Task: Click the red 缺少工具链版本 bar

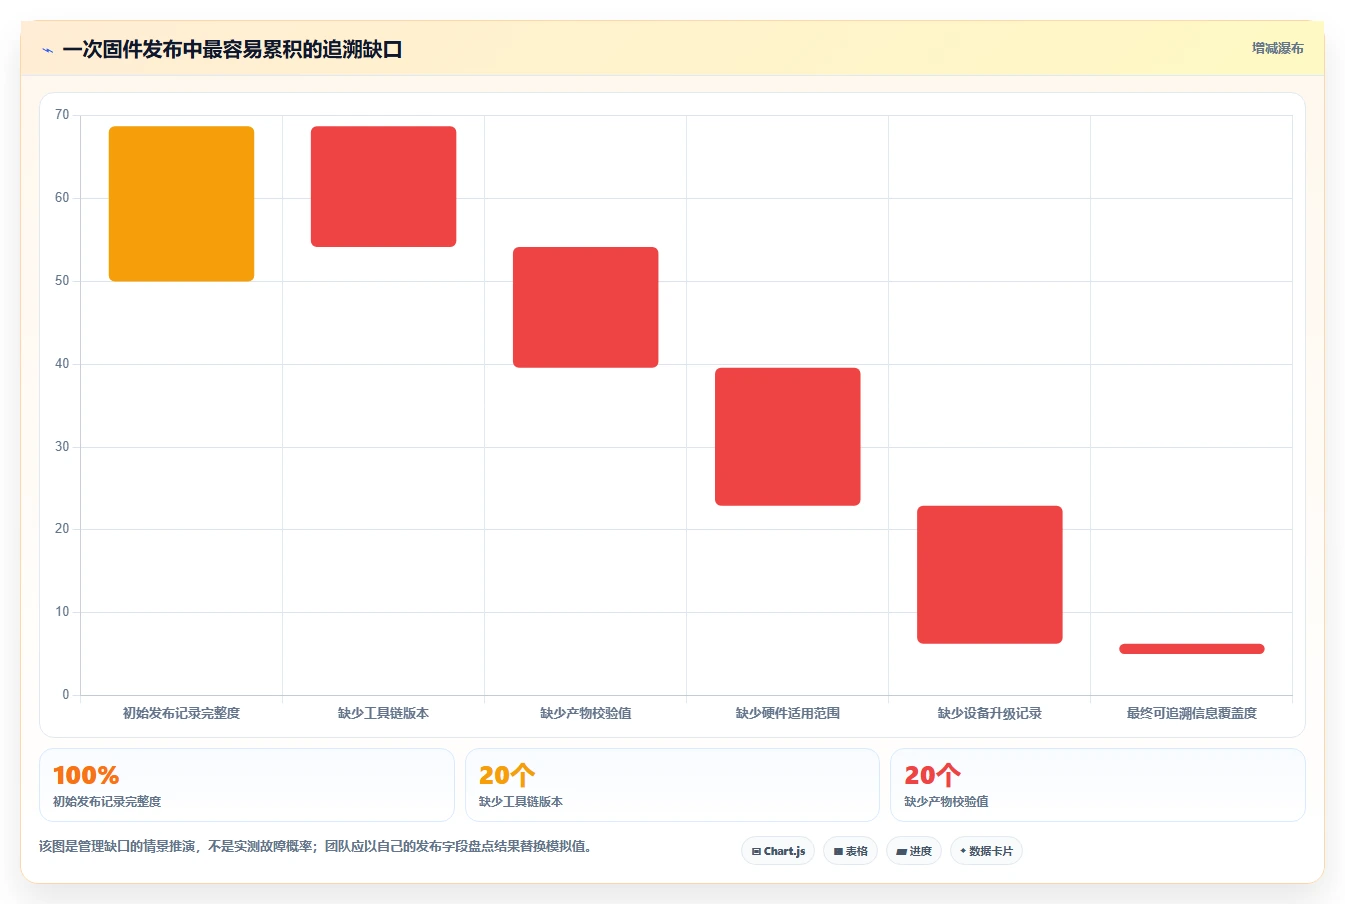Action: coord(383,186)
